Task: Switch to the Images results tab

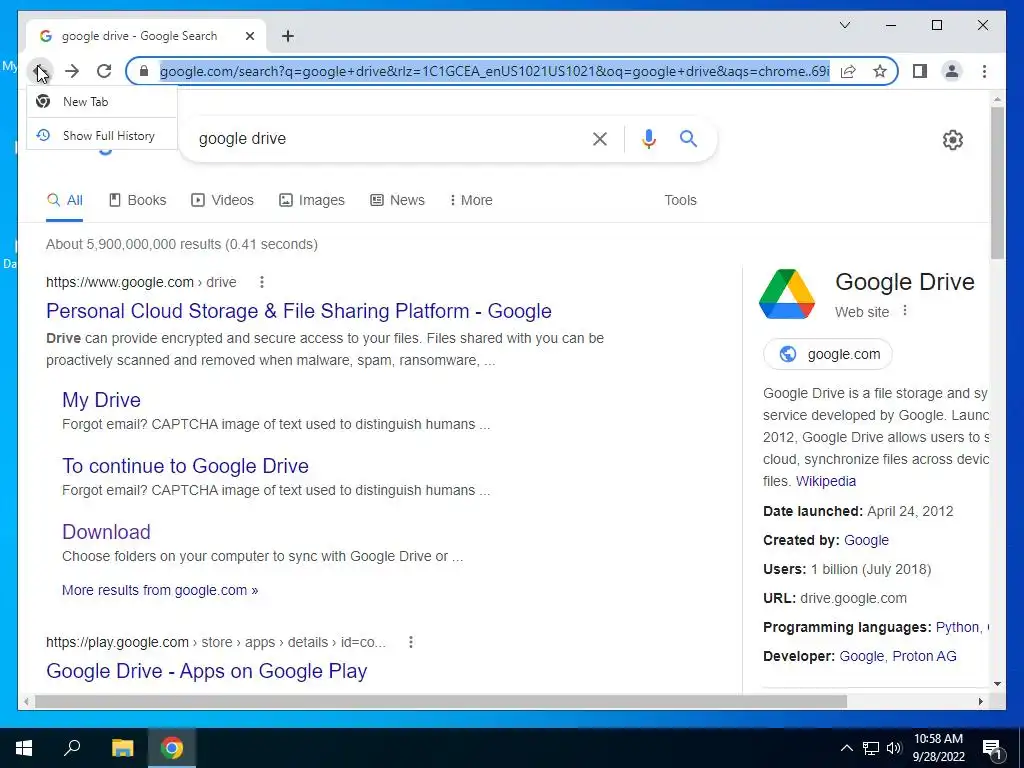Action: (312, 200)
